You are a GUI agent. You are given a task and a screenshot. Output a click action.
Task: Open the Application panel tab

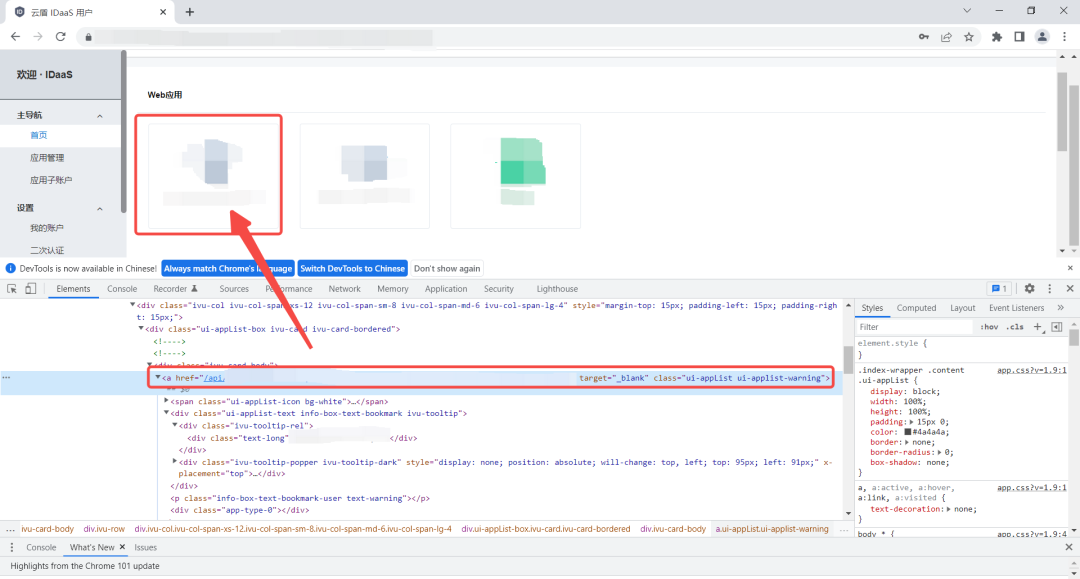click(446, 289)
